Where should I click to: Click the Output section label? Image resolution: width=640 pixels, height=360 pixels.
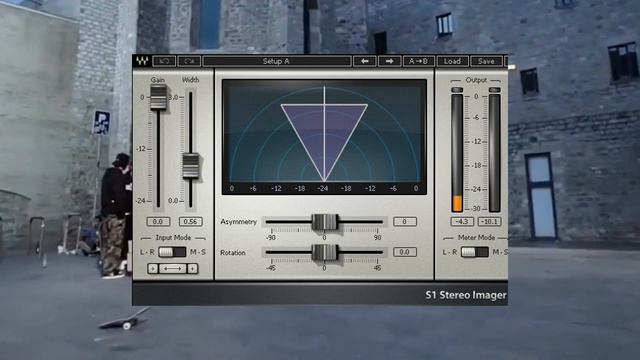tap(476, 80)
